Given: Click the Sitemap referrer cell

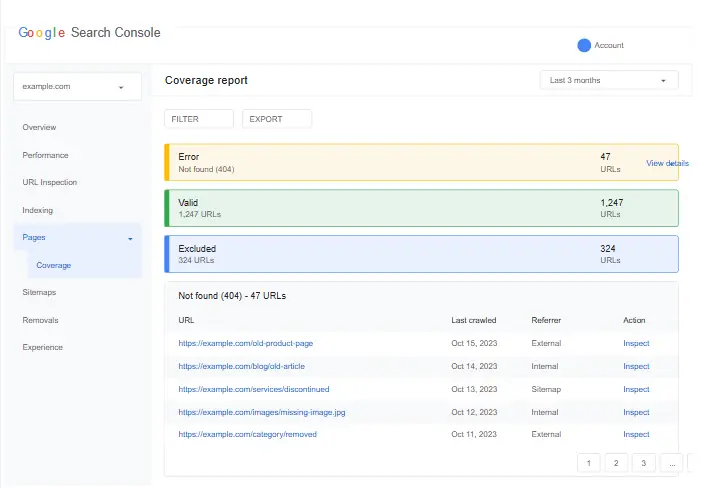Looking at the screenshot, I should (546, 389).
